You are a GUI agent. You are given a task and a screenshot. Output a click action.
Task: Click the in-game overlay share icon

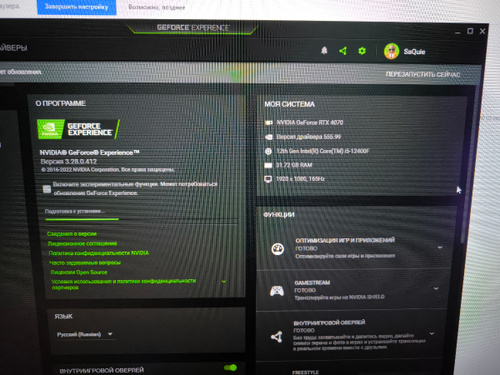276,337
